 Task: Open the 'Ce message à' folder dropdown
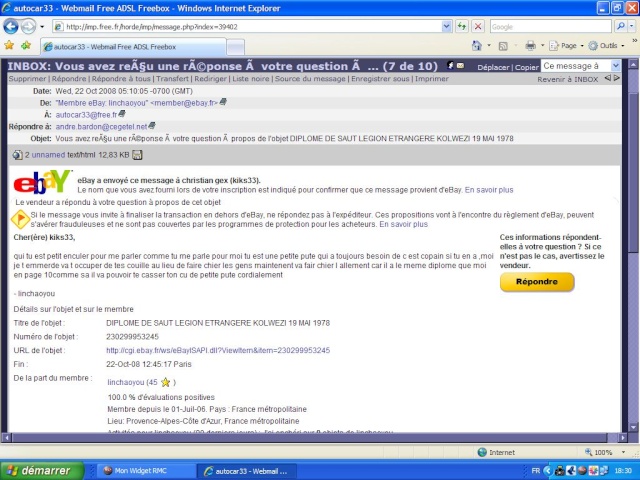click(x=581, y=66)
